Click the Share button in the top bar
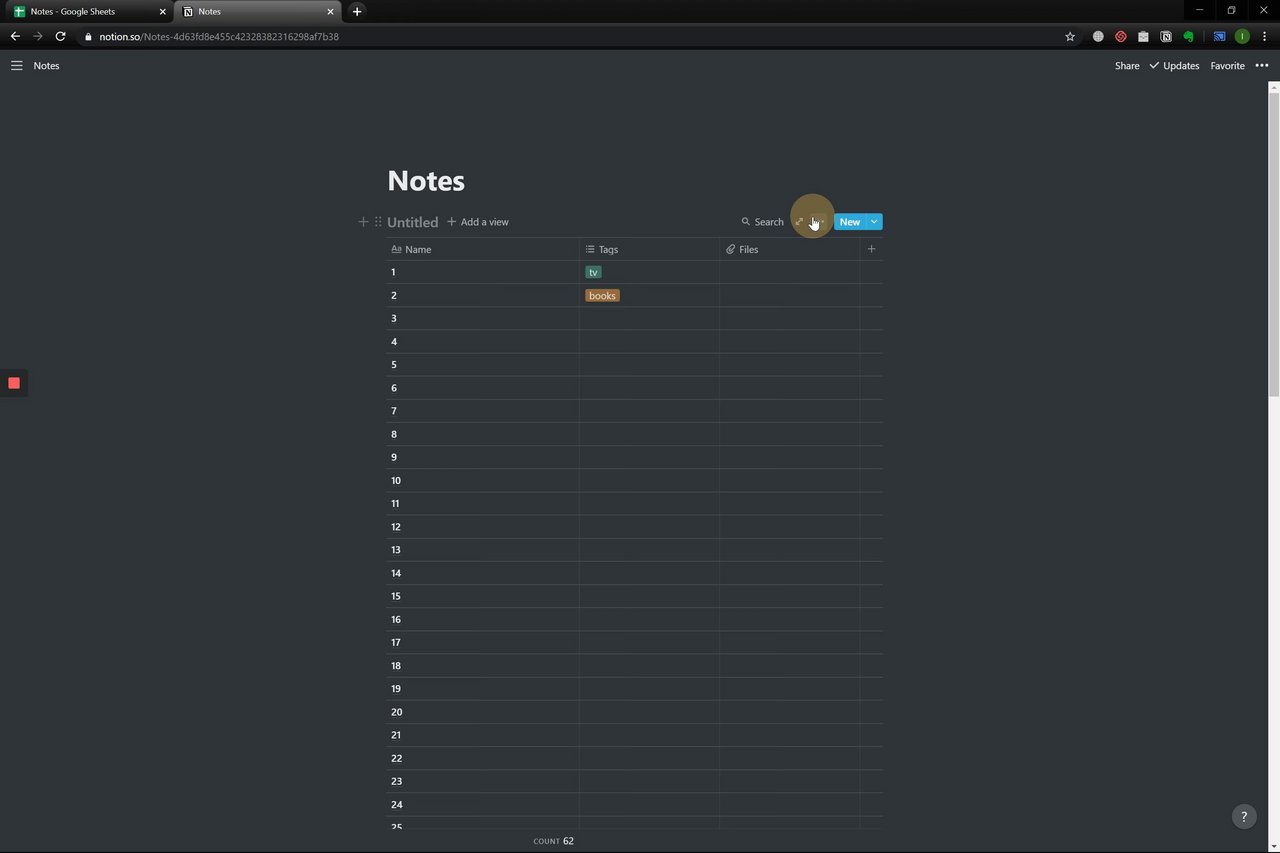The height and width of the screenshot is (853, 1280). (x=1127, y=66)
